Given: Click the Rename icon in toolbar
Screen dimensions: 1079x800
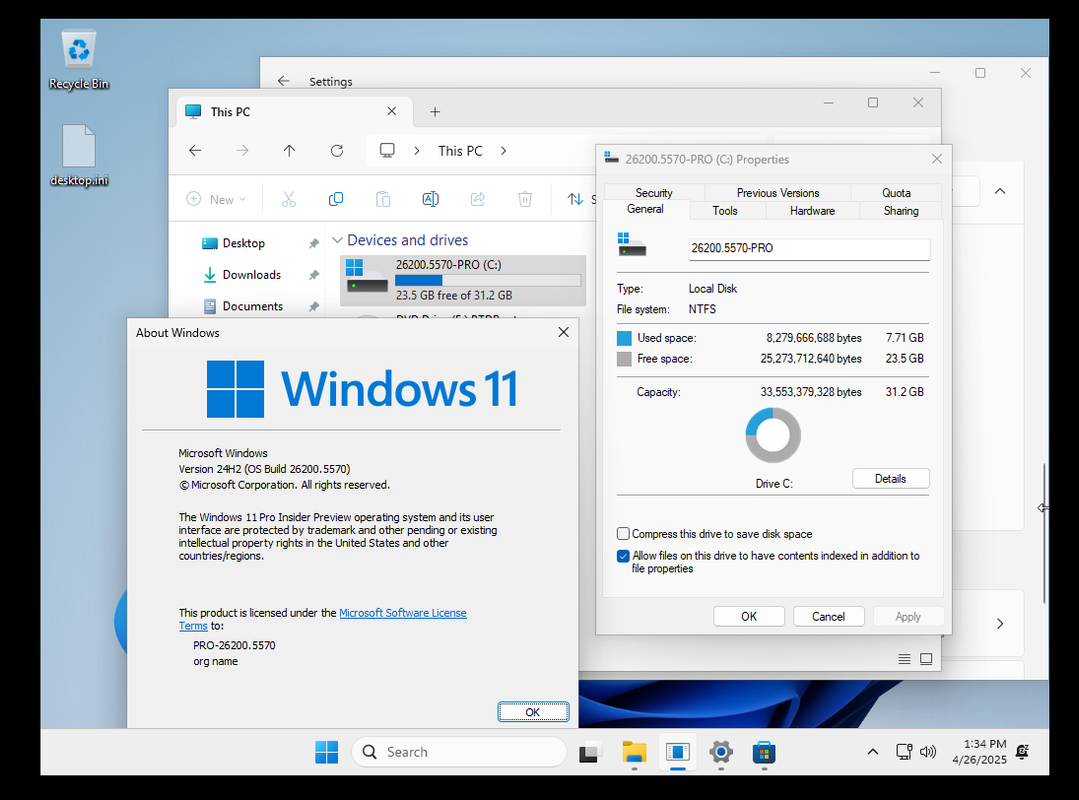Looking at the screenshot, I should 431,199.
